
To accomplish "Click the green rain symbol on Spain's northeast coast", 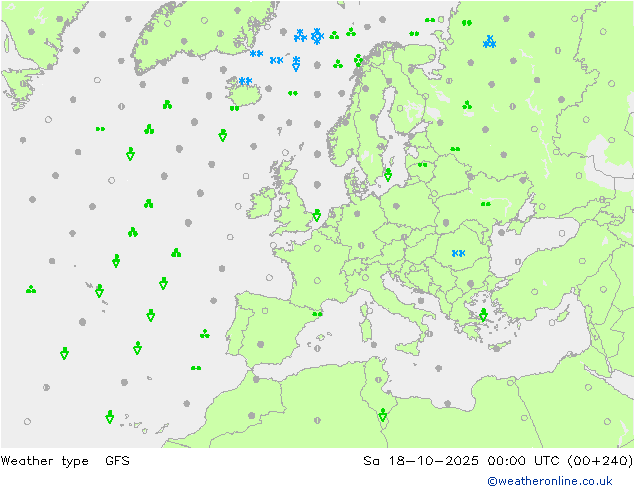I will 317,314.
